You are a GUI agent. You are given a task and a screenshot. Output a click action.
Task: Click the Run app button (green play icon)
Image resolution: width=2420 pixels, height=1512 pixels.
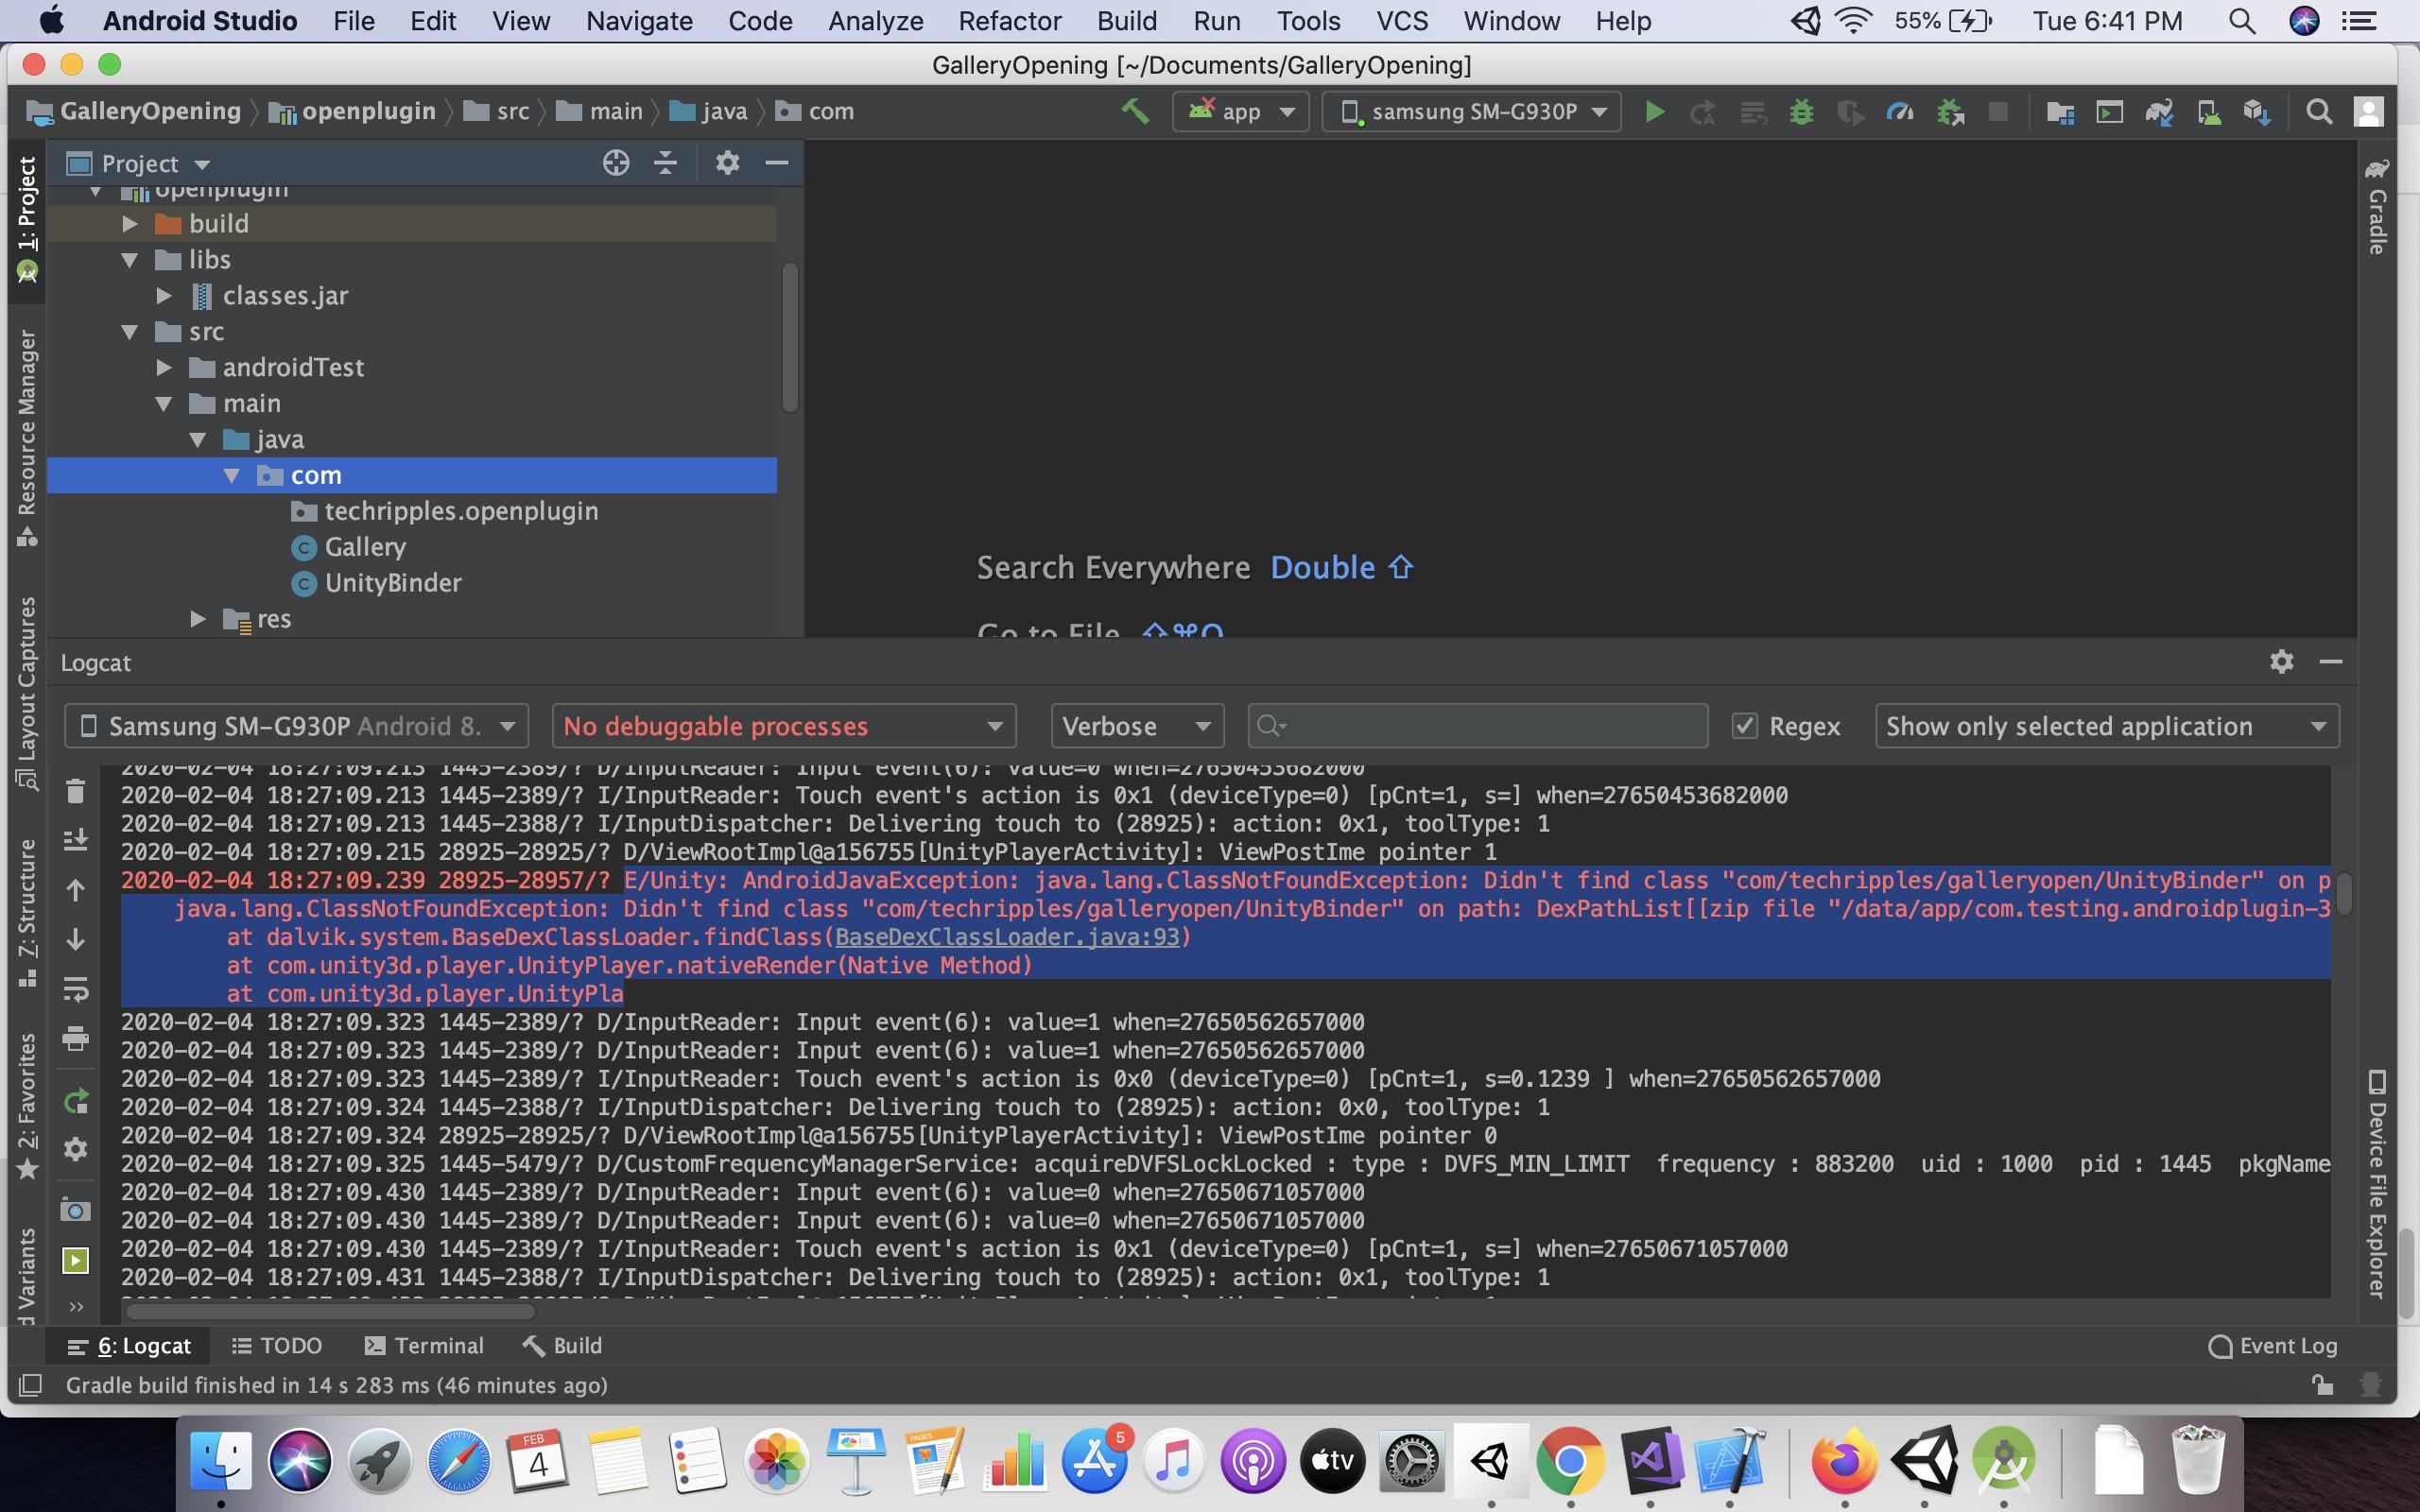point(1651,110)
